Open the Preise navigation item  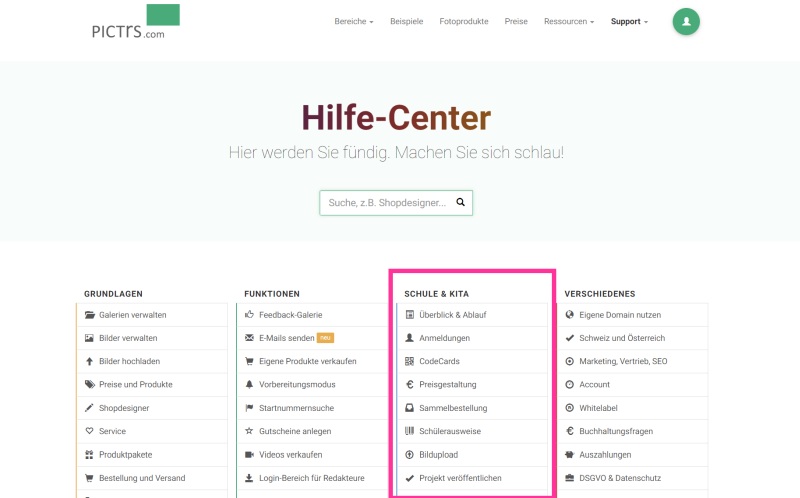point(516,21)
